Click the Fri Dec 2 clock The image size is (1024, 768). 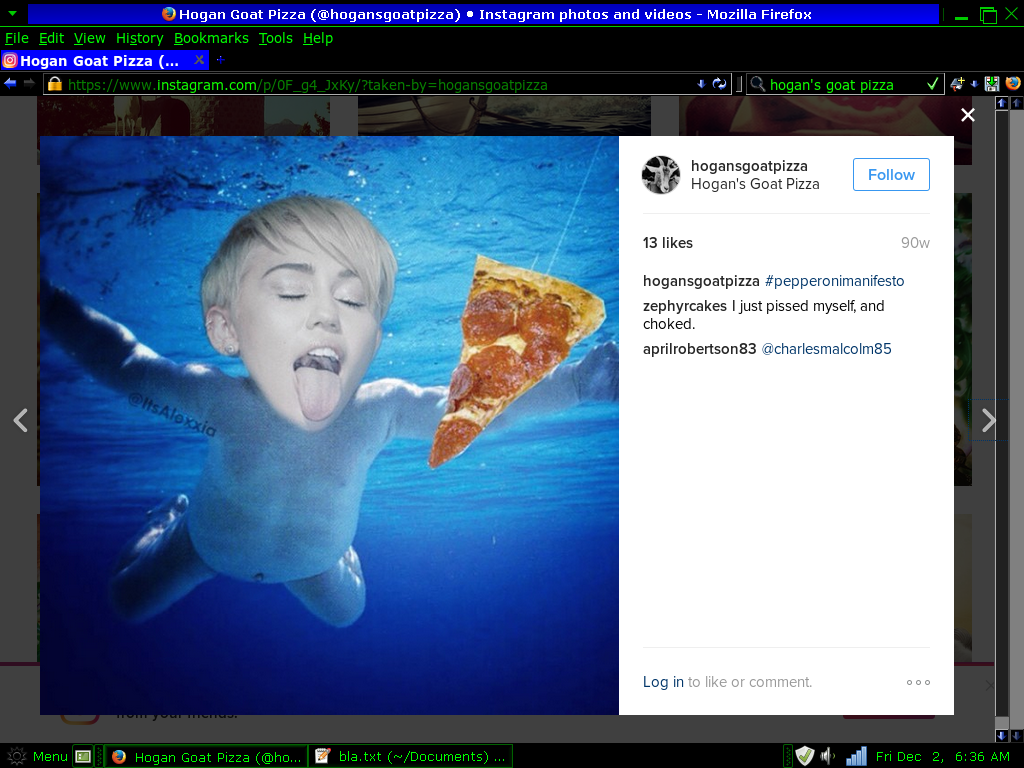(942, 756)
